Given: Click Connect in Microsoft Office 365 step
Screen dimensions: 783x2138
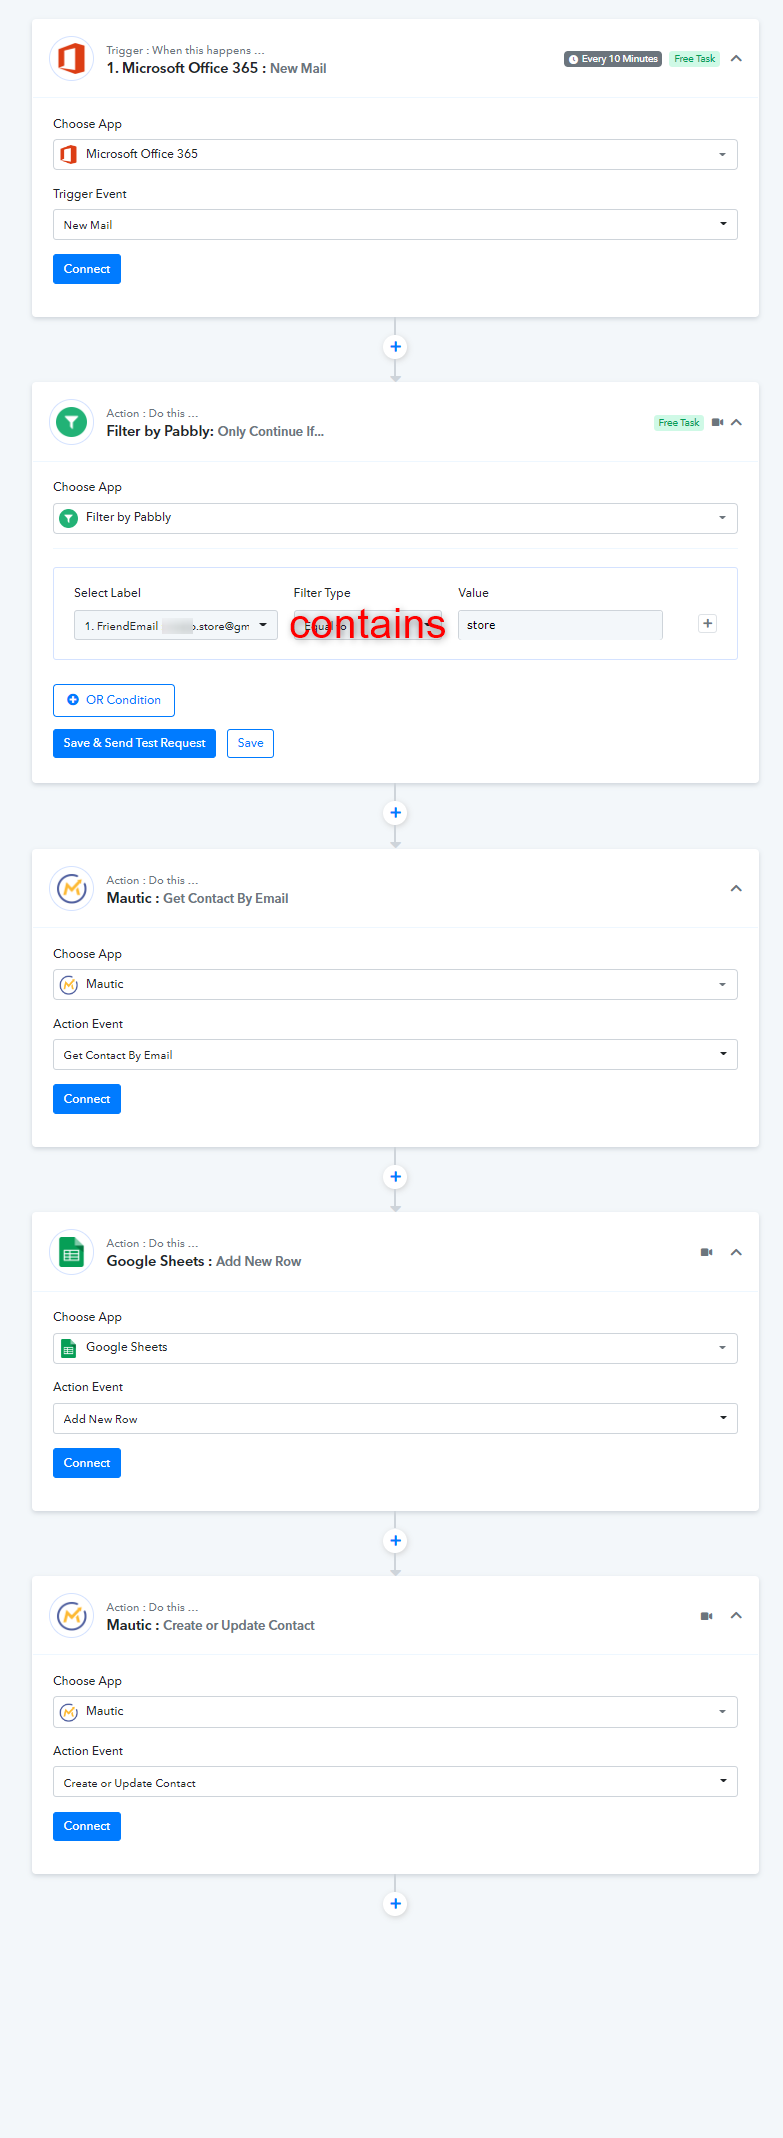Looking at the screenshot, I should click(x=87, y=269).
